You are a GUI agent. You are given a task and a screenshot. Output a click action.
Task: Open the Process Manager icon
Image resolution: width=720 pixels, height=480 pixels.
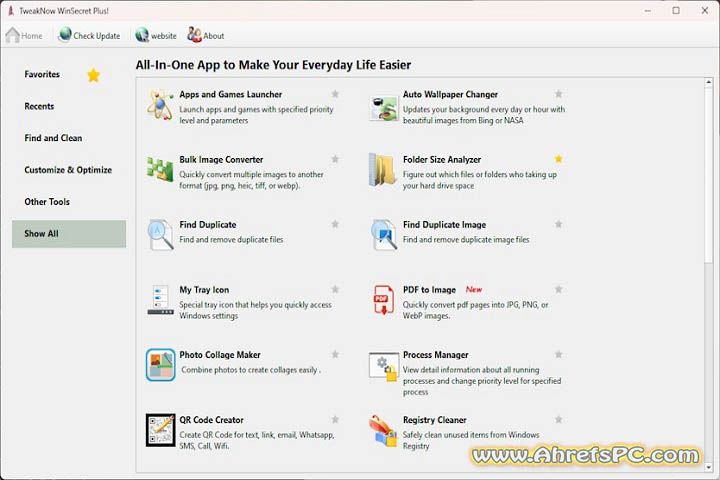tap(383, 366)
